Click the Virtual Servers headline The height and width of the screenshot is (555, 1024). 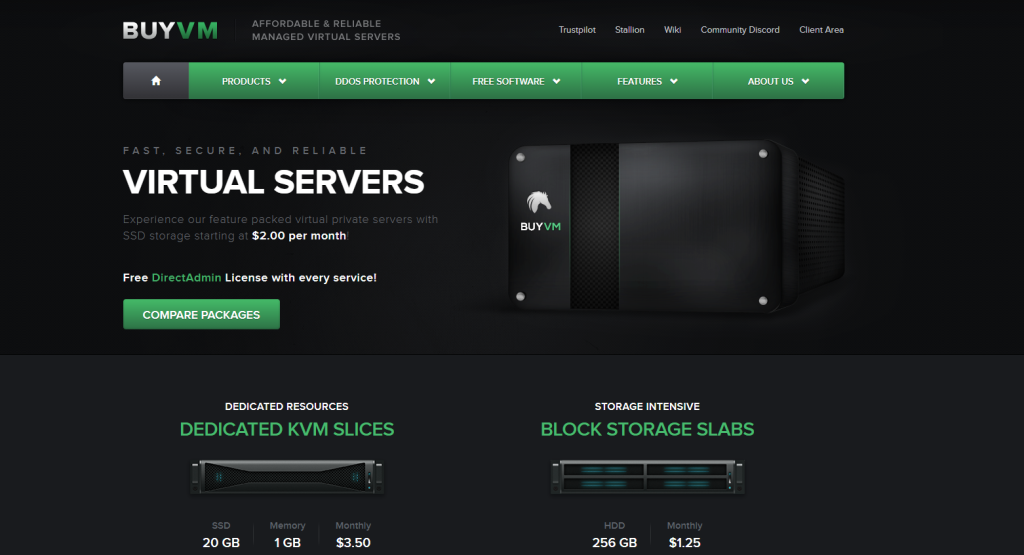click(274, 182)
